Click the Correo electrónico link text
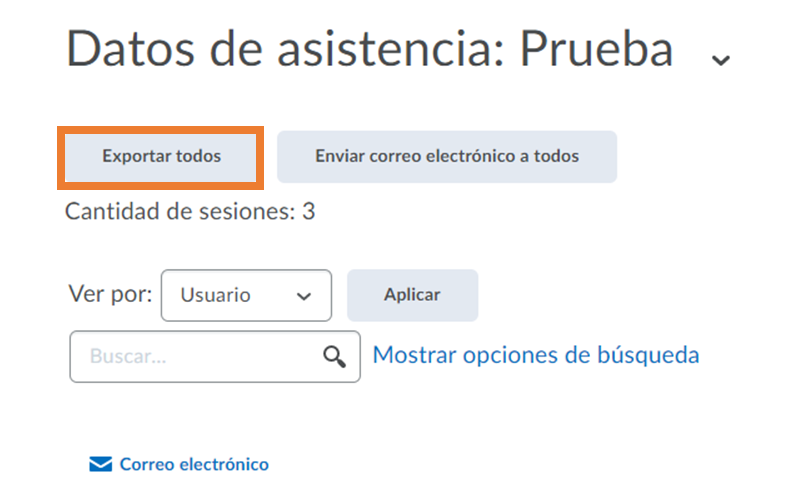Image resolution: width=795 pixels, height=498 pixels. 194,464
